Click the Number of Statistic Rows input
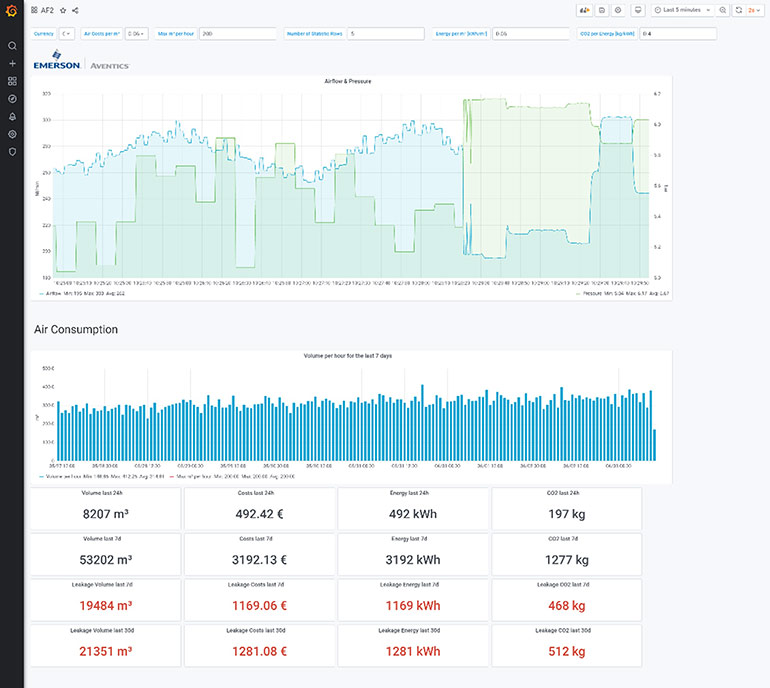This screenshot has height=688, width=770. (385, 34)
